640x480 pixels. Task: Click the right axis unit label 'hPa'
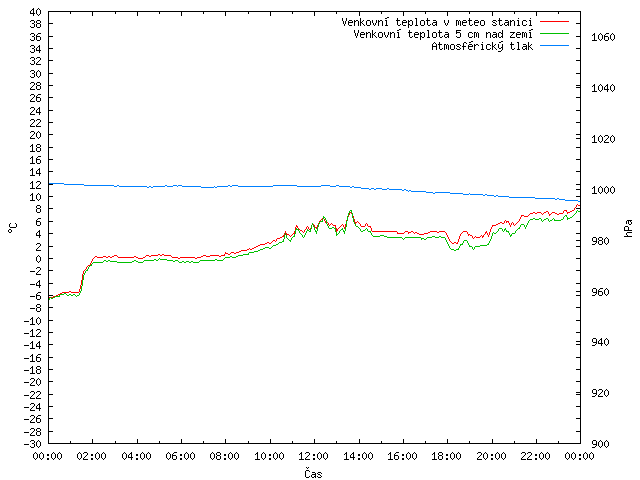629,228
